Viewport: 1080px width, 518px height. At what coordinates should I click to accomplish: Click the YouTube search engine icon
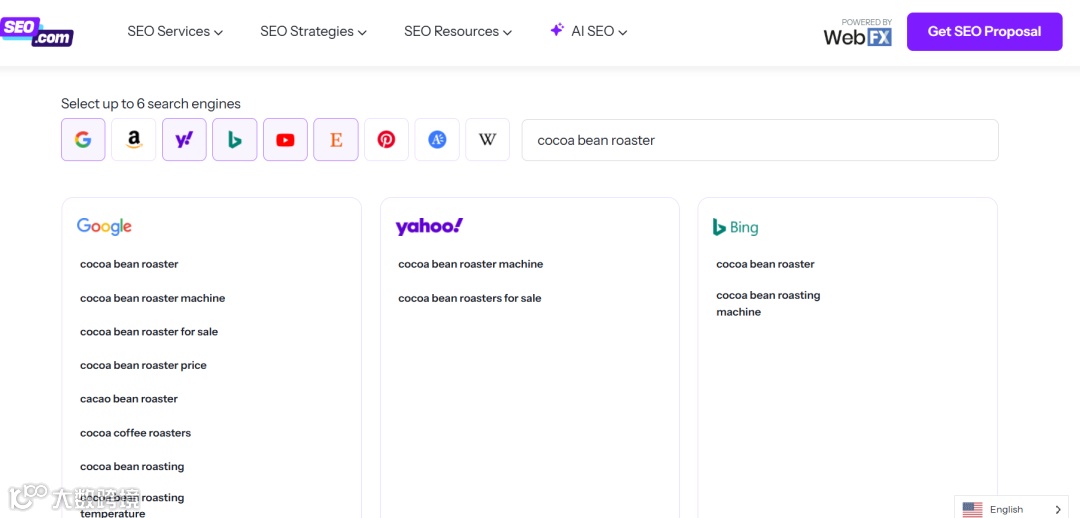click(285, 140)
